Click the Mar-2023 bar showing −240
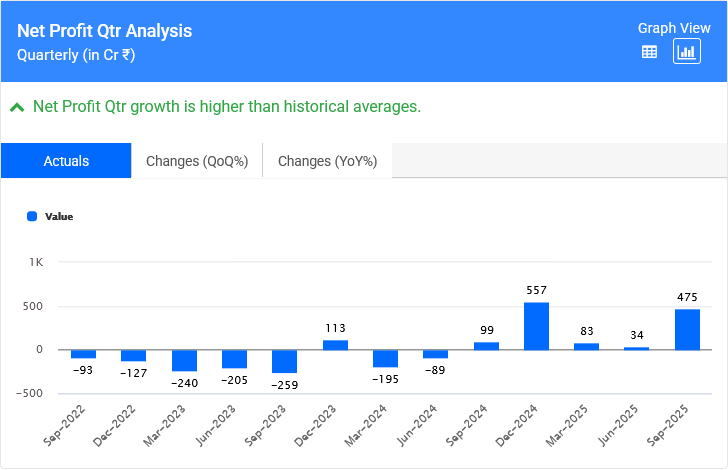 pos(184,360)
